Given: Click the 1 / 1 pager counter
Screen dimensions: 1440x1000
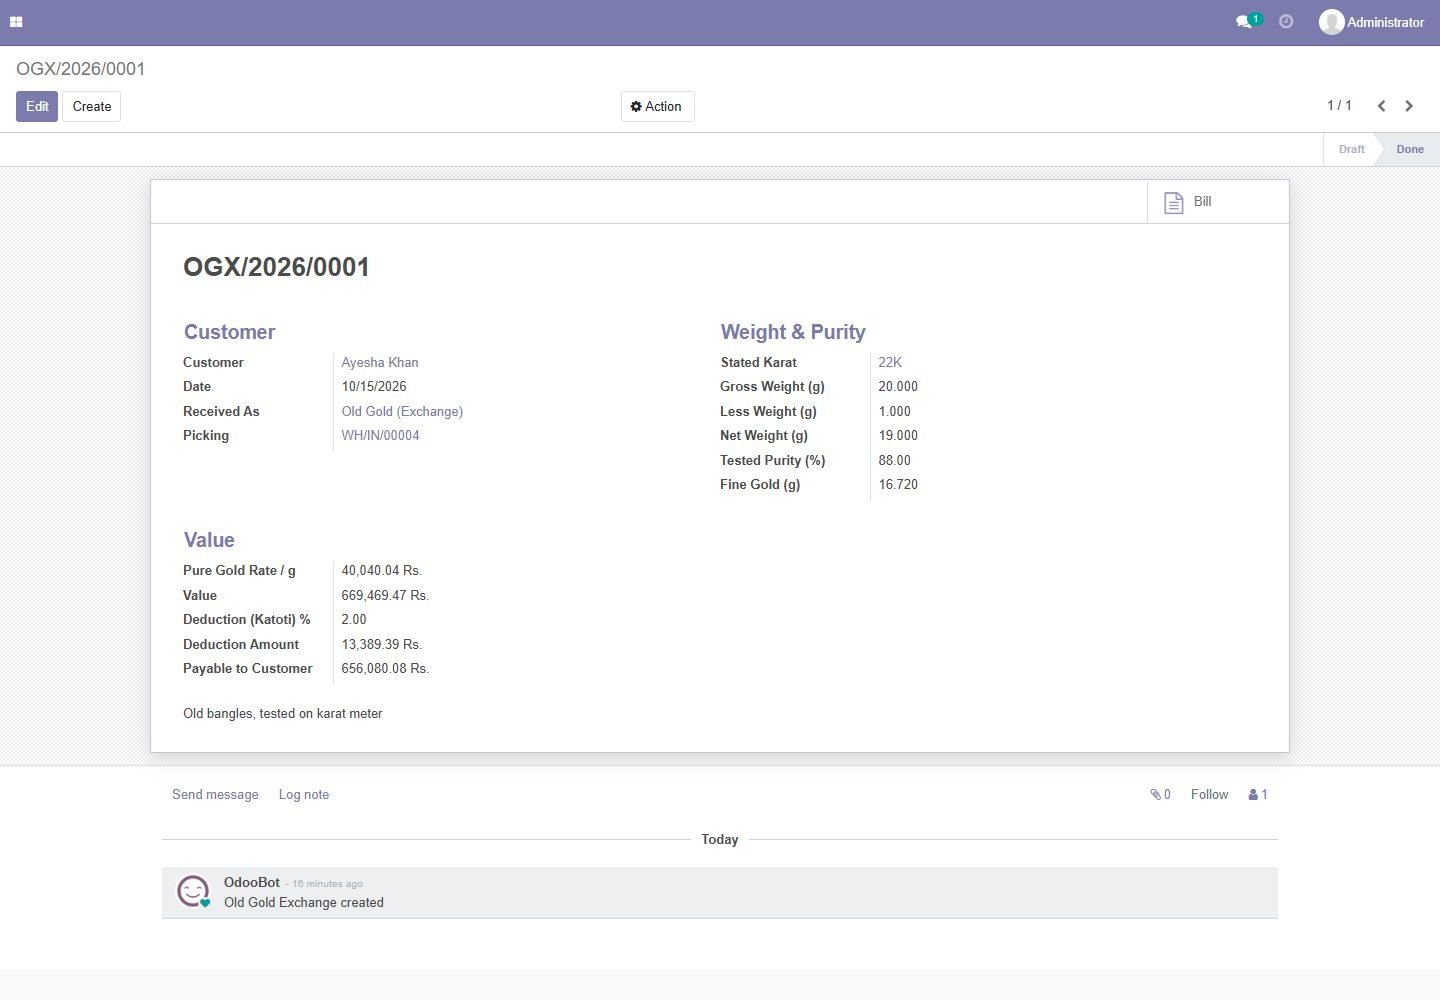Looking at the screenshot, I should point(1339,106).
